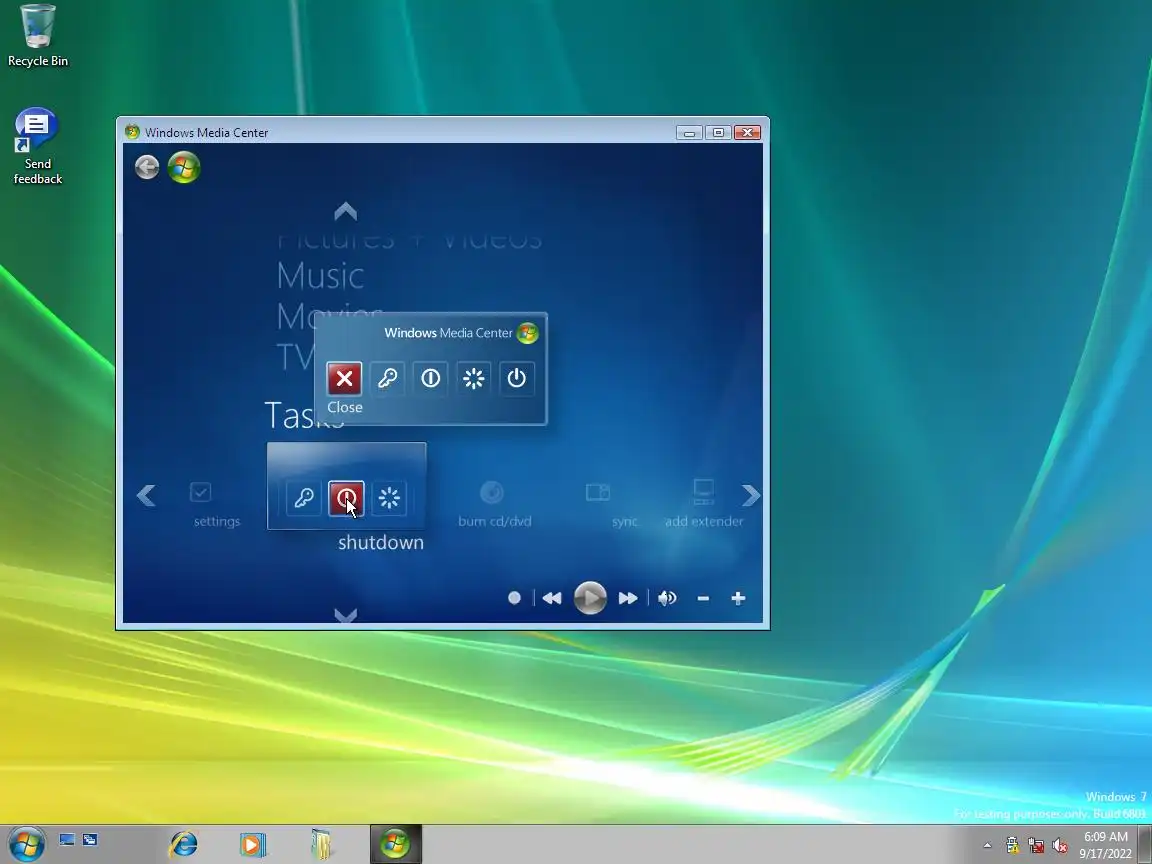Image resolution: width=1152 pixels, height=864 pixels.
Task: Launch Internet Explorer from the taskbar
Action: click(184, 844)
